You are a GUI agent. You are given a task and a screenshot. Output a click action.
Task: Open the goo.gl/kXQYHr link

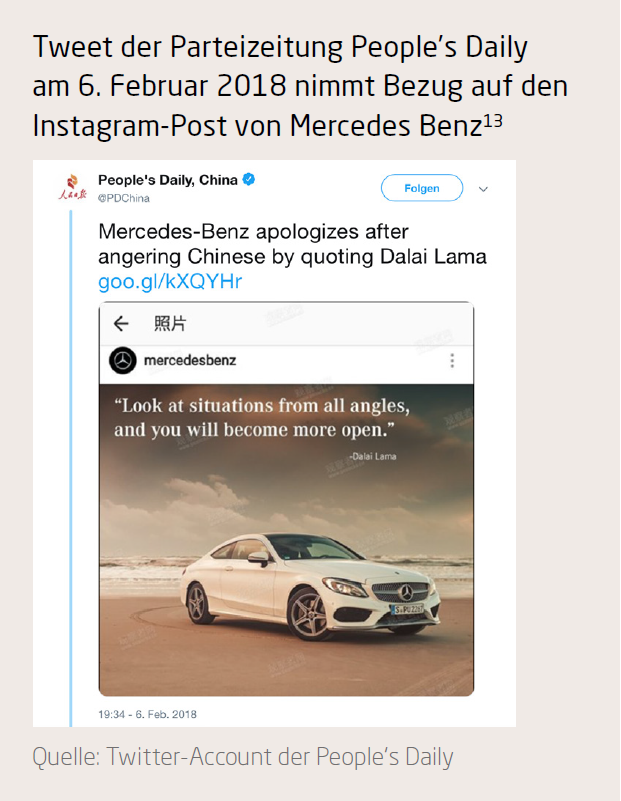pyautogui.click(x=170, y=282)
